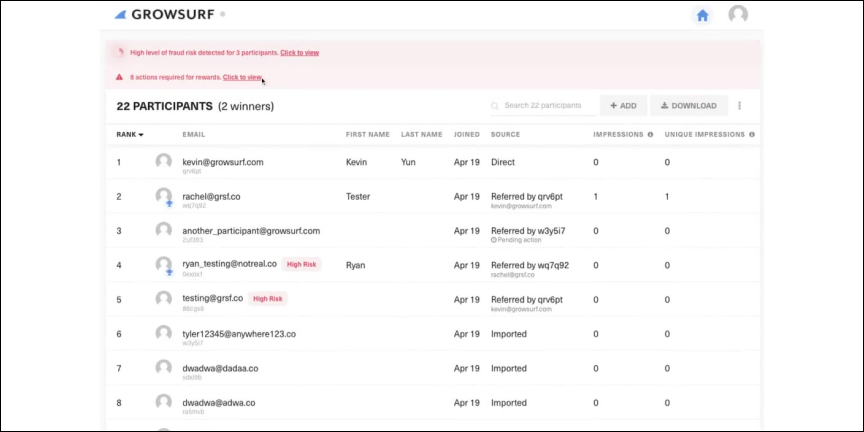Go to the home dashboard icon
This screenshot has height=432, width=864.
click(x=702, y=16)
